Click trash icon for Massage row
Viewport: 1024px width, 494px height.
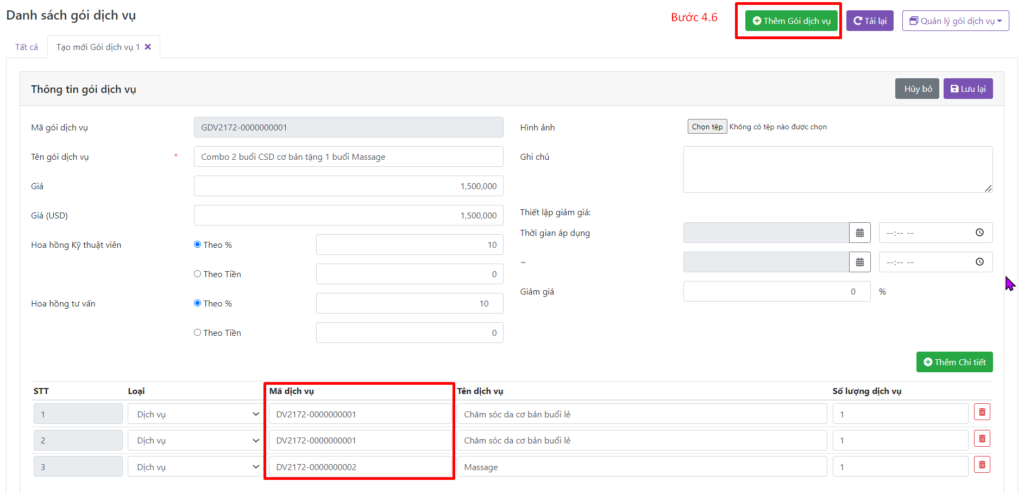coord(981,465)
